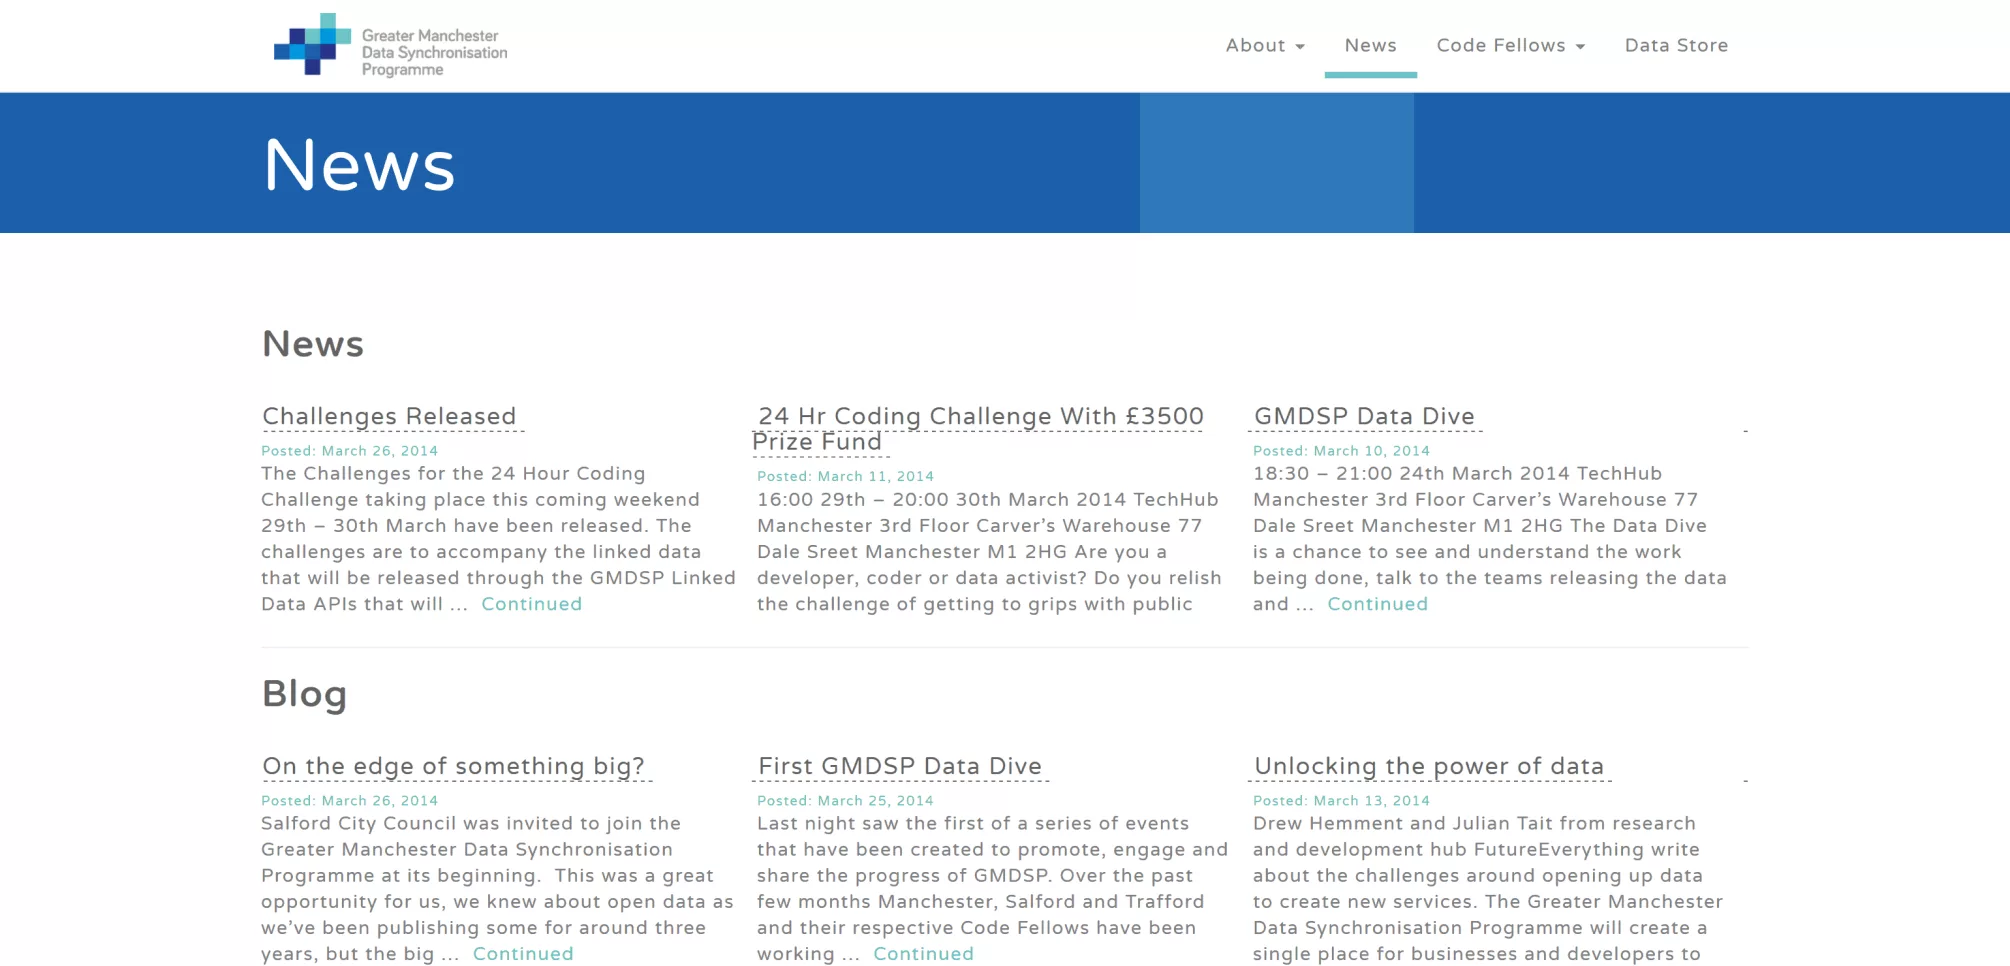
Task: Continue reading GMDSP Data Dive news post
Action: click(1377, 604)
